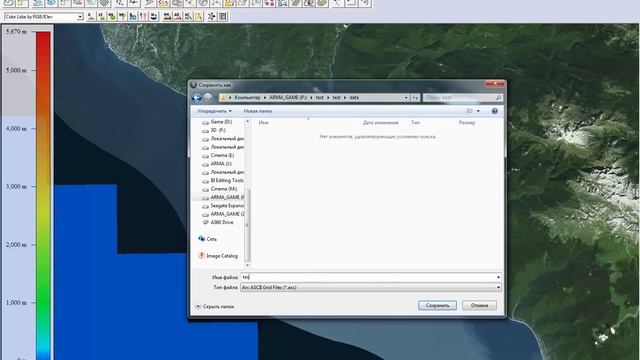Click the yellow magnifier toolbar icon

pos(198,17)
